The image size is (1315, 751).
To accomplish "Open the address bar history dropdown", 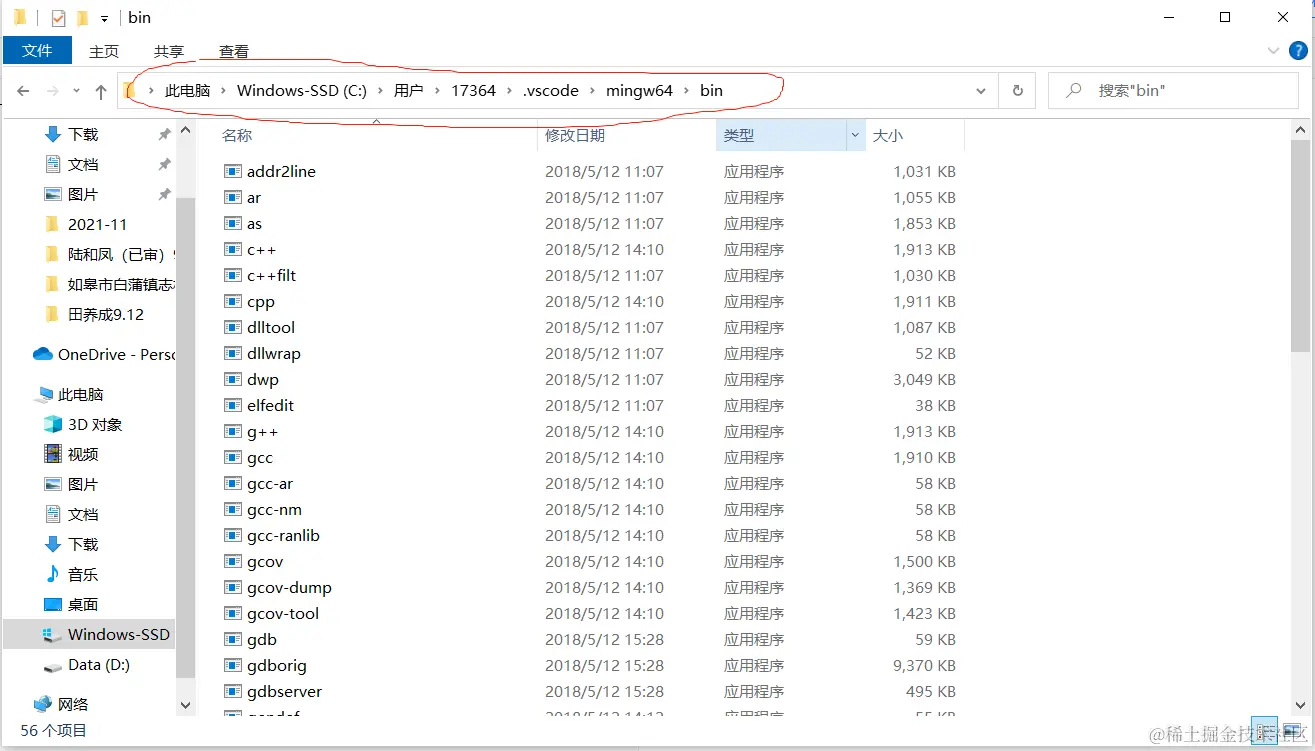I will tap(981, 90).
